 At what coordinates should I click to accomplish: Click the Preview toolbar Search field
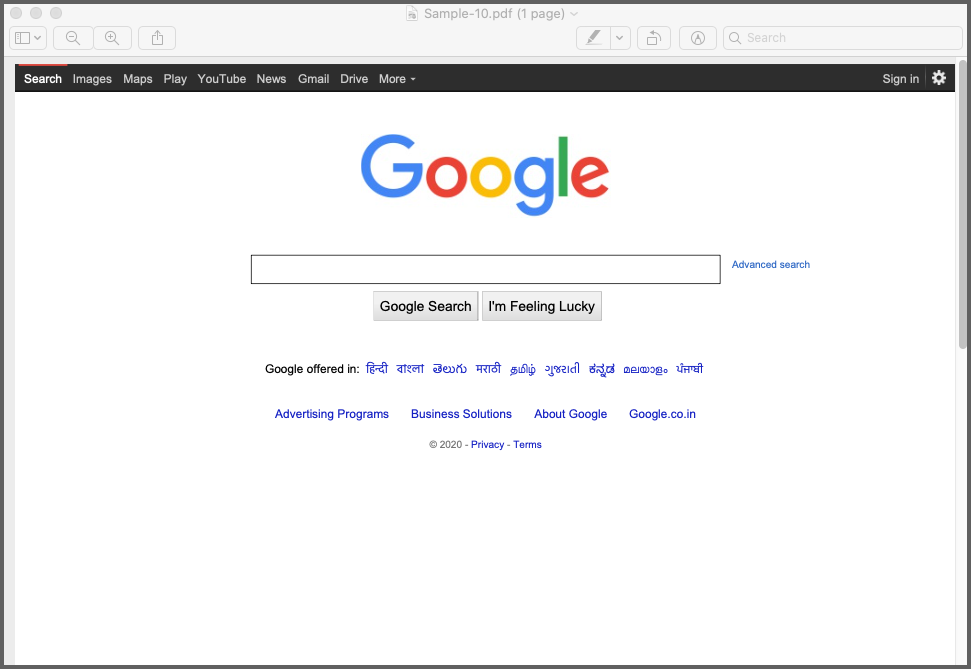842,38
